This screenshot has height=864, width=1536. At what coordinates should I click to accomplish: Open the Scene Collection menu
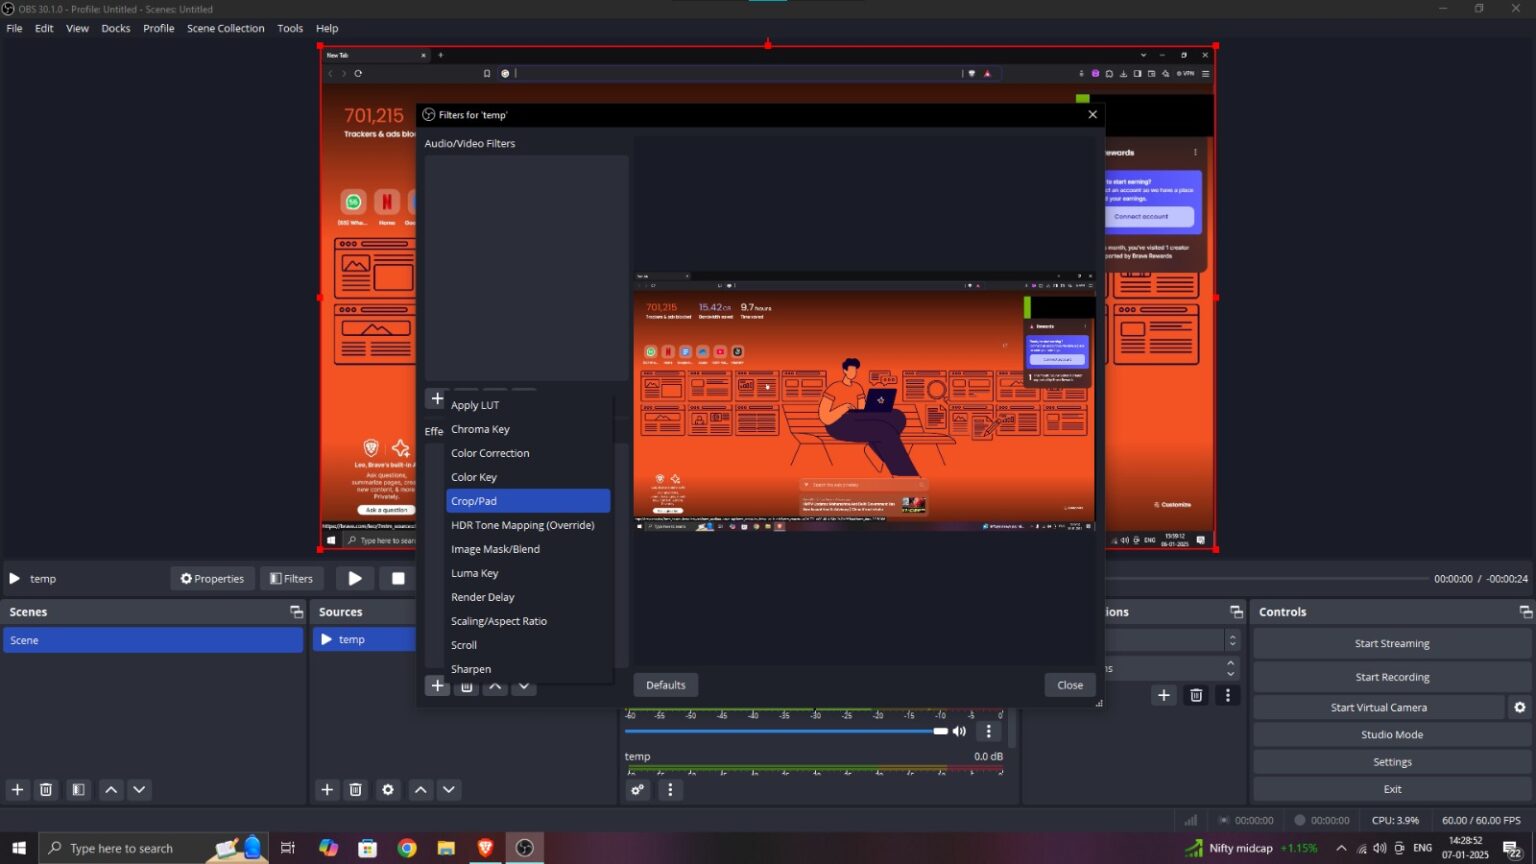tap(225, 28)
